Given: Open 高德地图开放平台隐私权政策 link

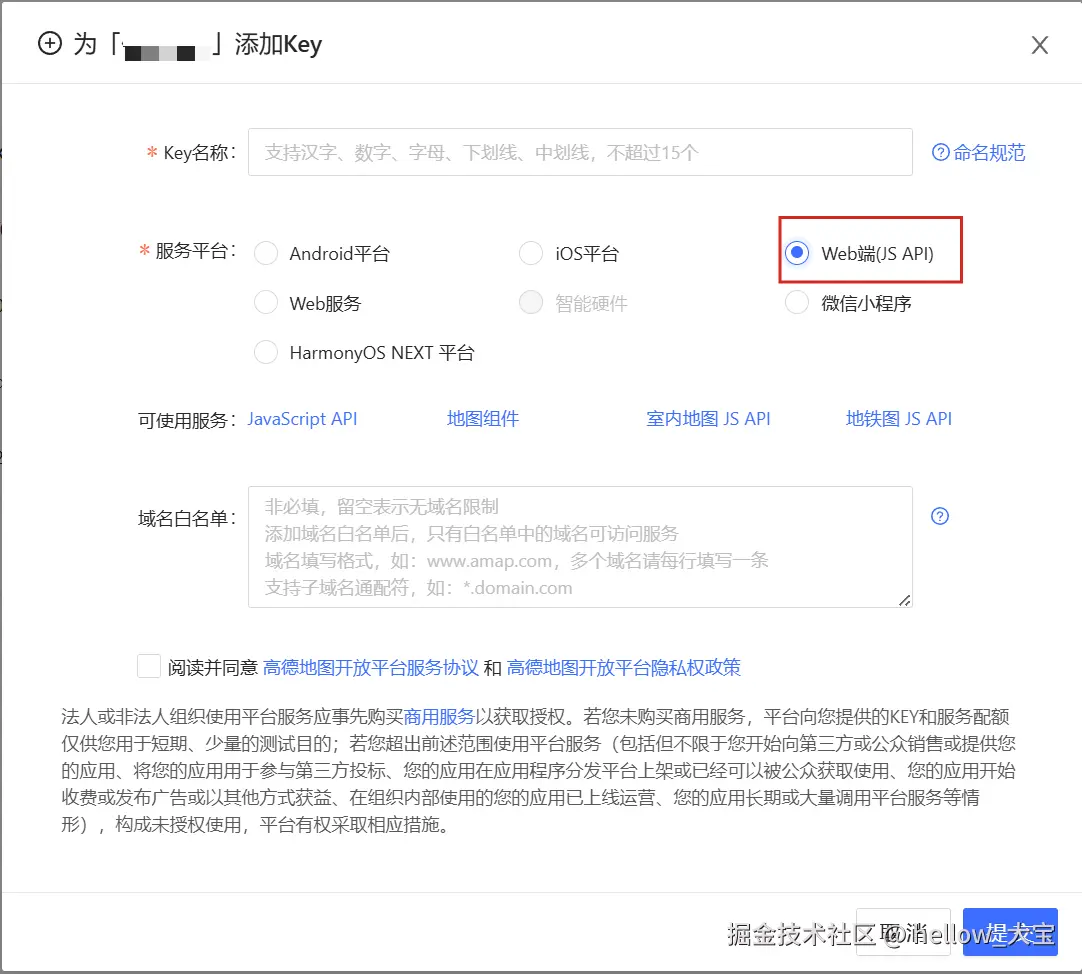Looking at the screenshot, I should click(x=623, y=668).
